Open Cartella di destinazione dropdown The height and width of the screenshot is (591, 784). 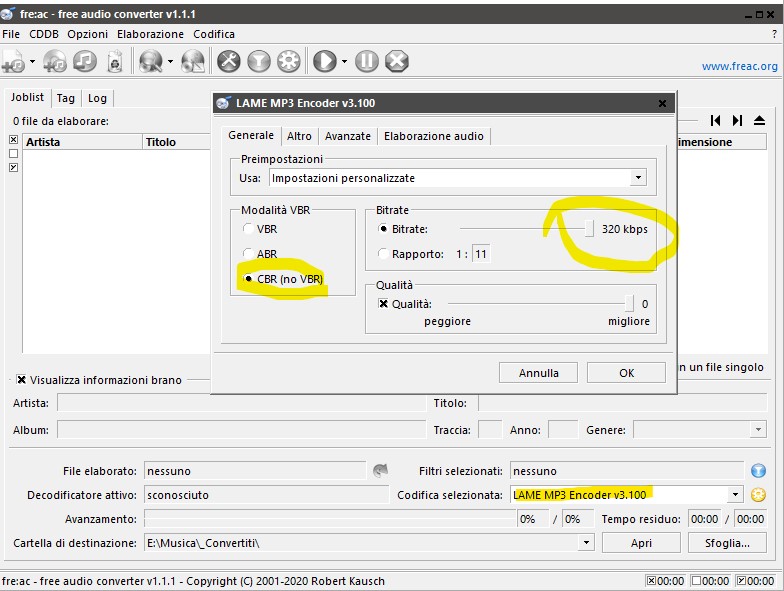click(586, 542)
